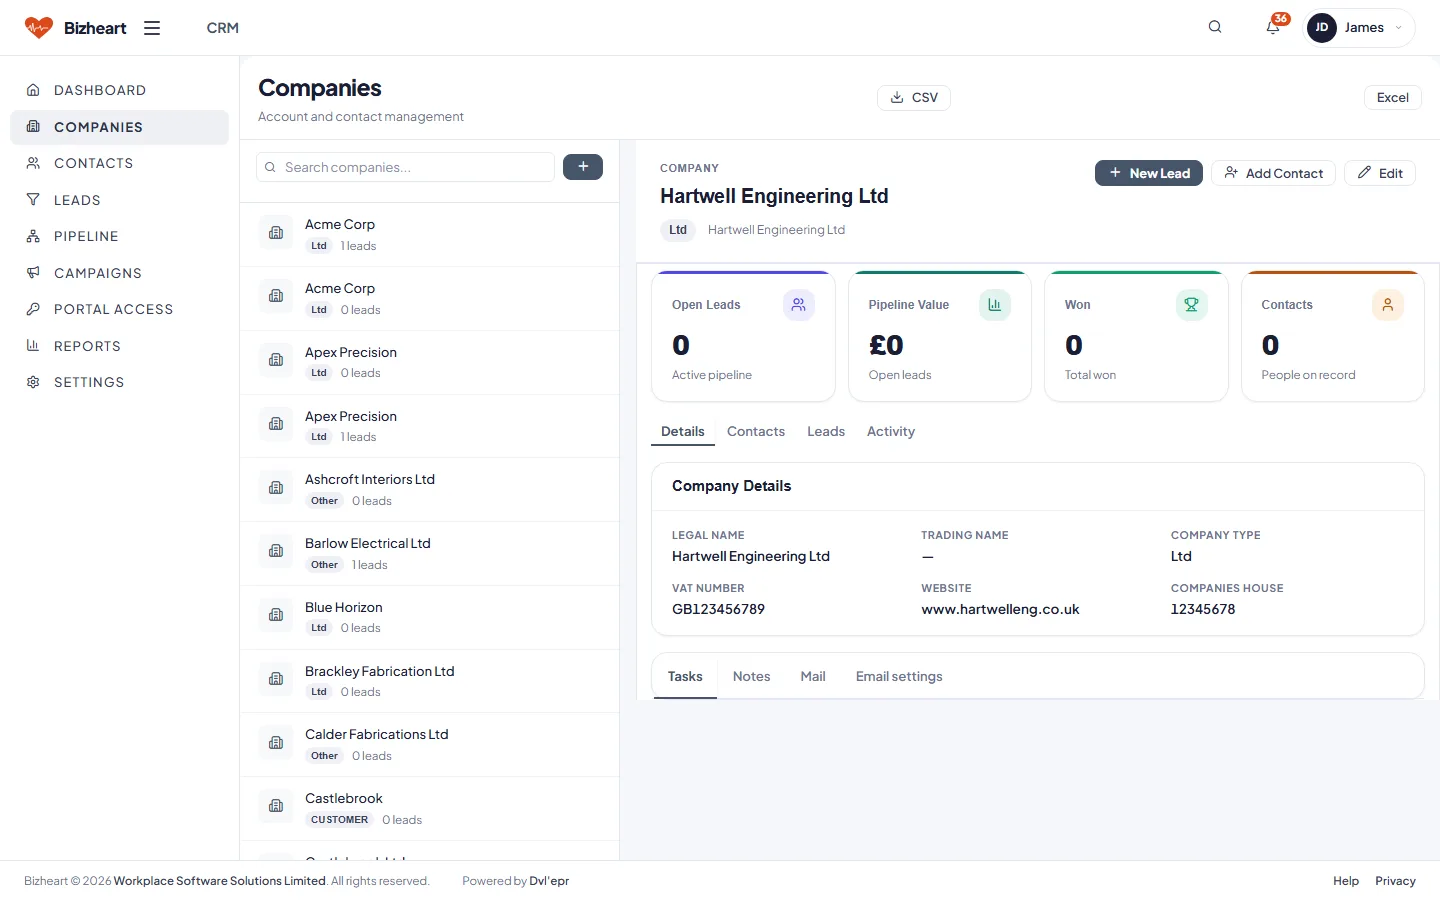Click the Won trophy icon
Screen dimensions: 1440x900
(x=1191, y=305)
